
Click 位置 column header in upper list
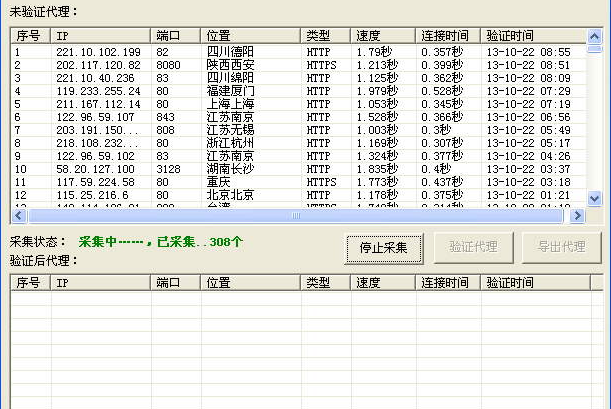point(250,35)
